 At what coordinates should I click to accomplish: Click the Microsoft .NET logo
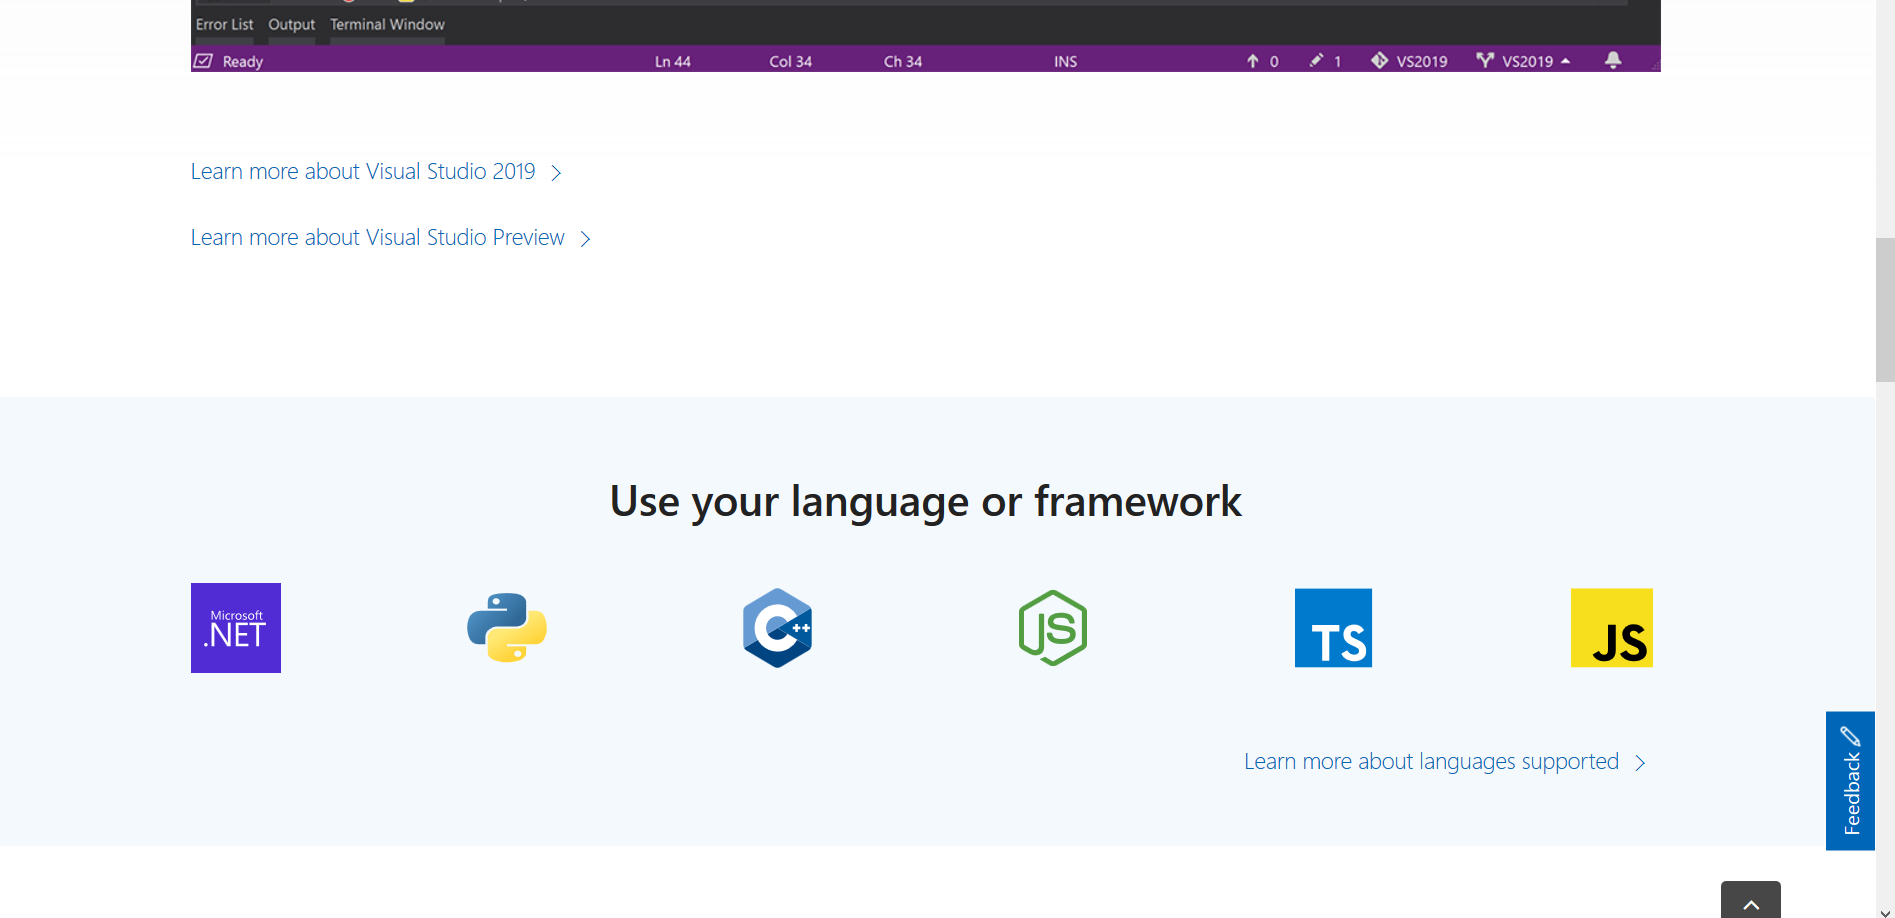[236, 628]
